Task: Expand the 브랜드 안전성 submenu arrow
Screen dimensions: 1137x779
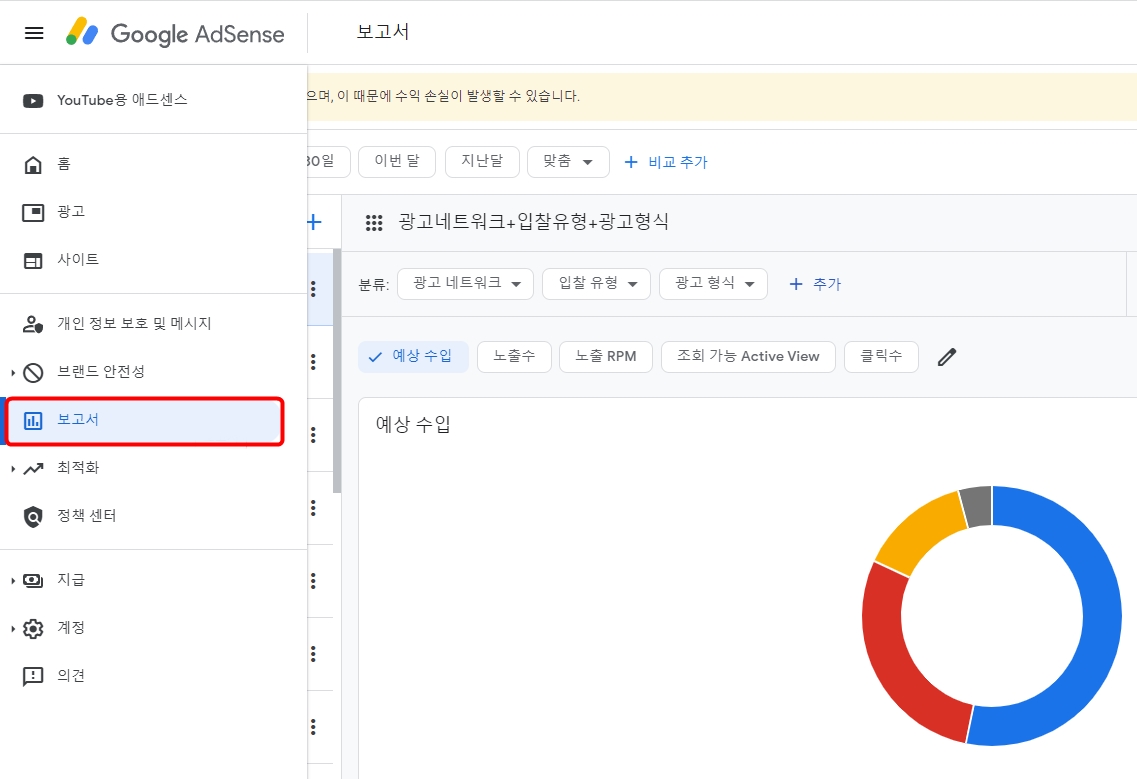Action: coord(13,372)
